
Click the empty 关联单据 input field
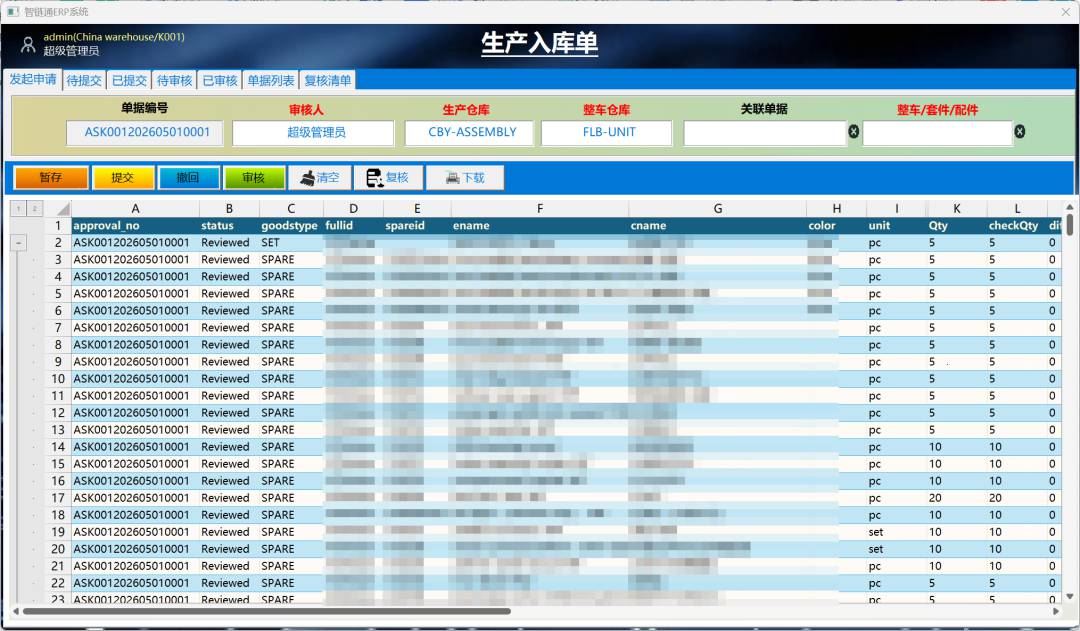tap(765, 132)
